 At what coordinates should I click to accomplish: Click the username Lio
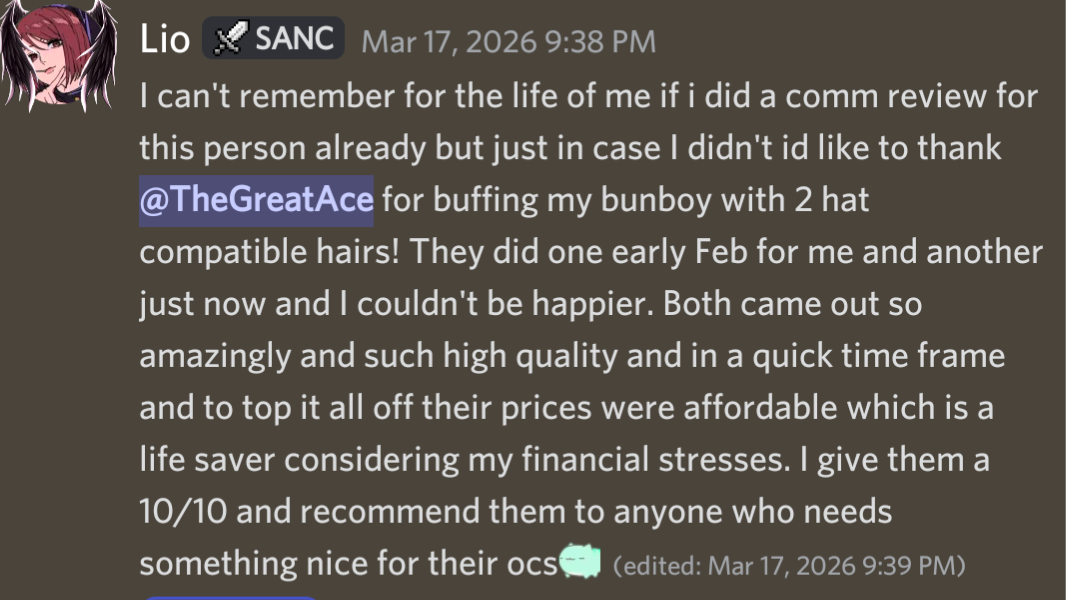point(165,40)
